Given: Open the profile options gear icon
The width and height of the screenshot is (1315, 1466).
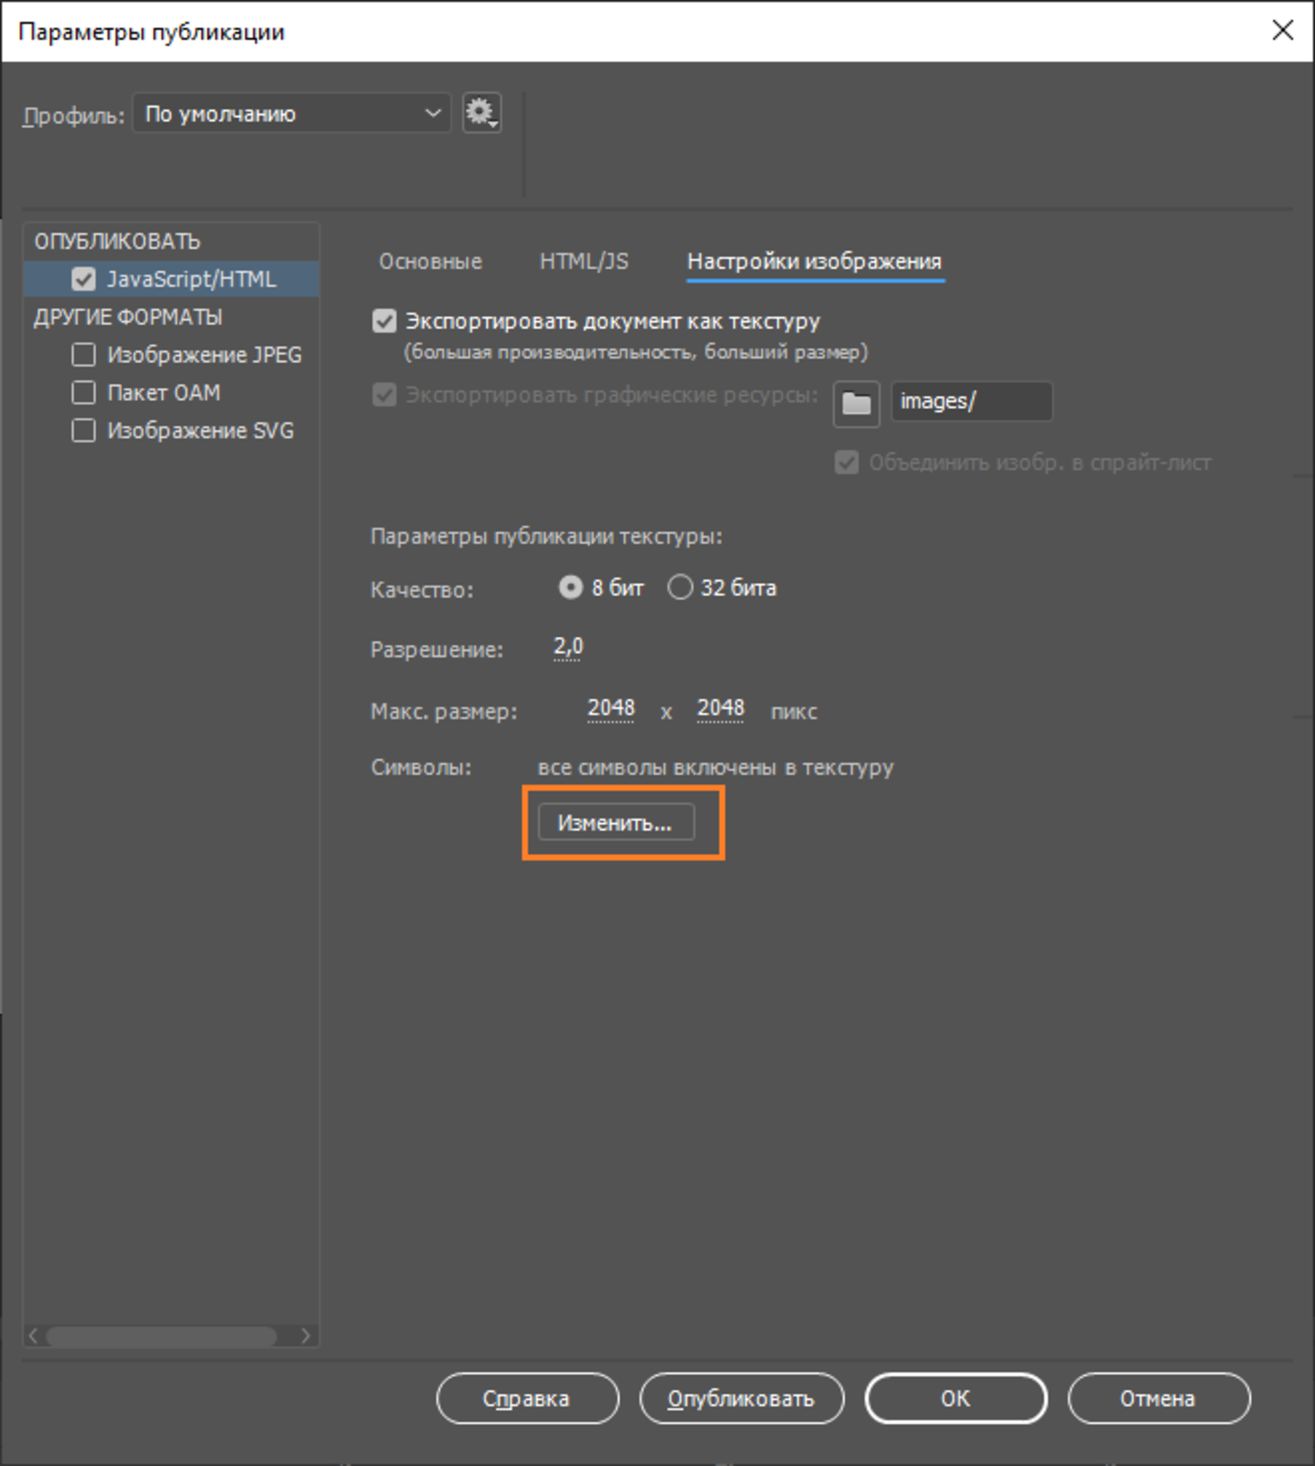Looking at the screenshot, I should pyautogui.click(x=482, y=113).
